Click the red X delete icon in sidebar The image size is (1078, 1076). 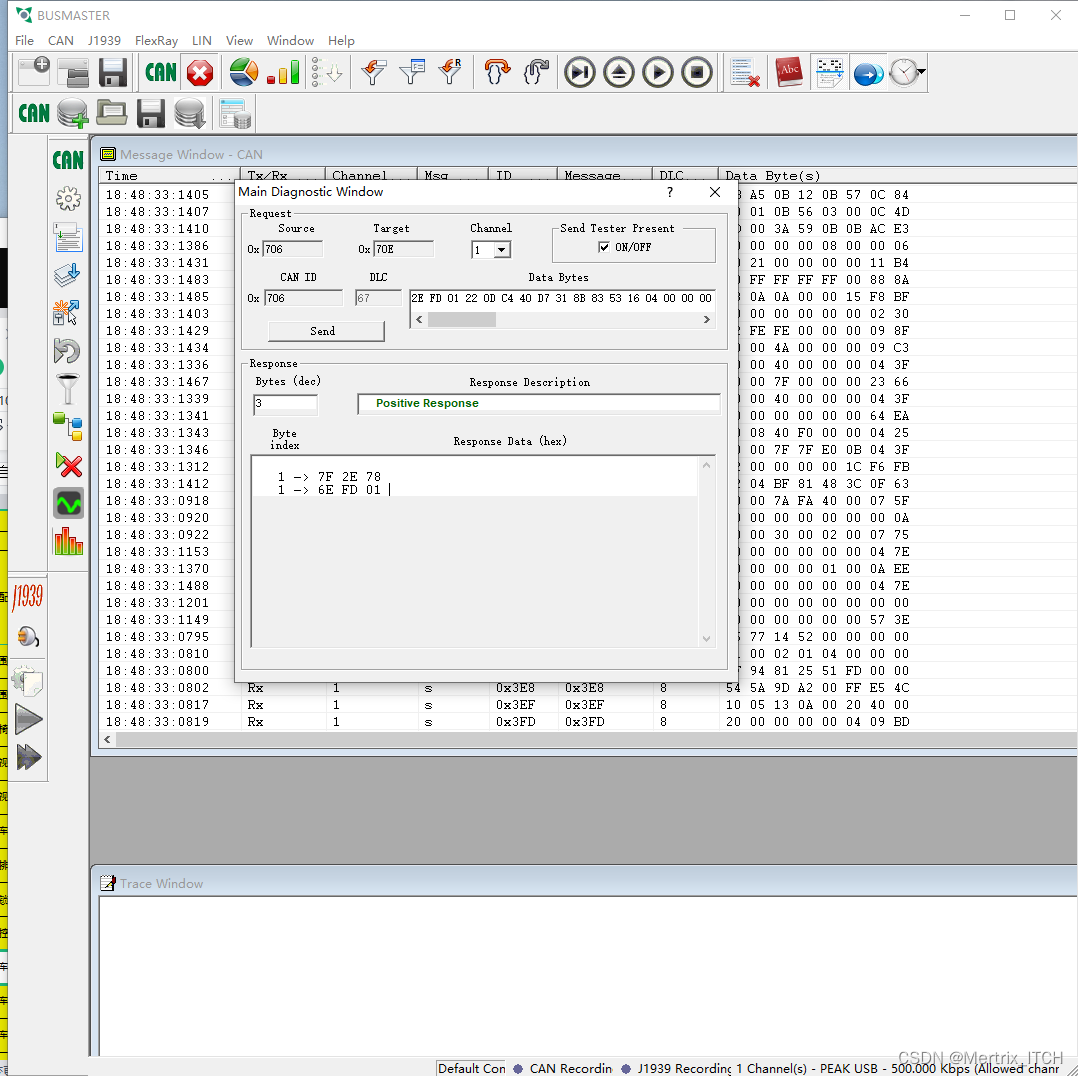[68, 466]
